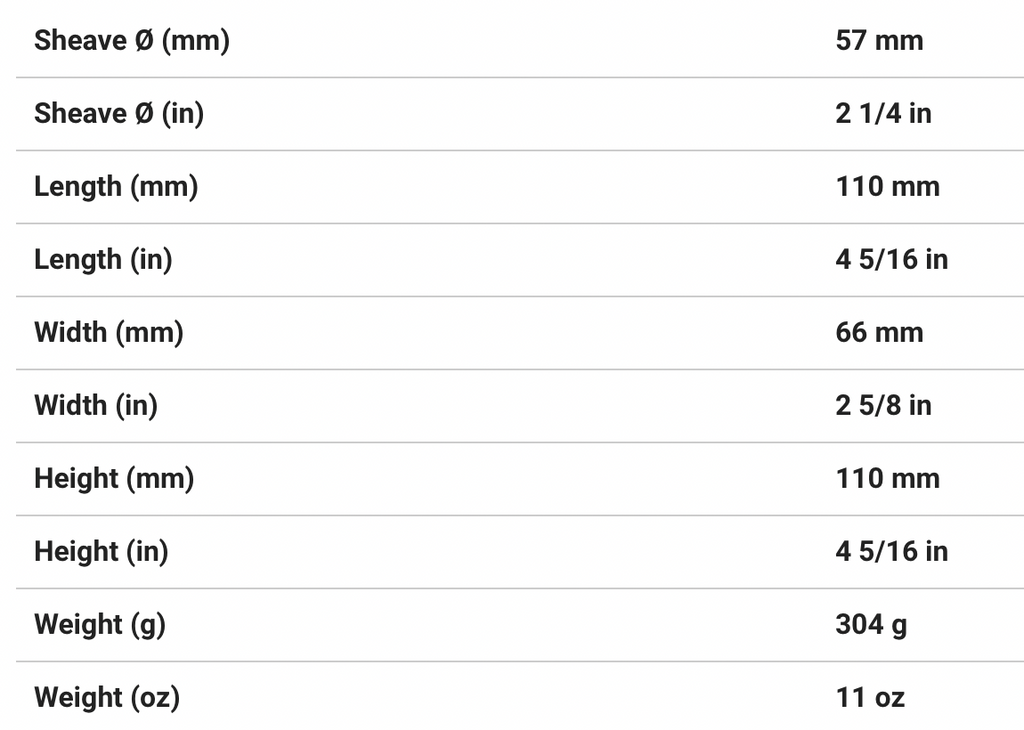Click the "Weight (g)" label
The width and height of the screenshot is (1024, 730).
100,625
